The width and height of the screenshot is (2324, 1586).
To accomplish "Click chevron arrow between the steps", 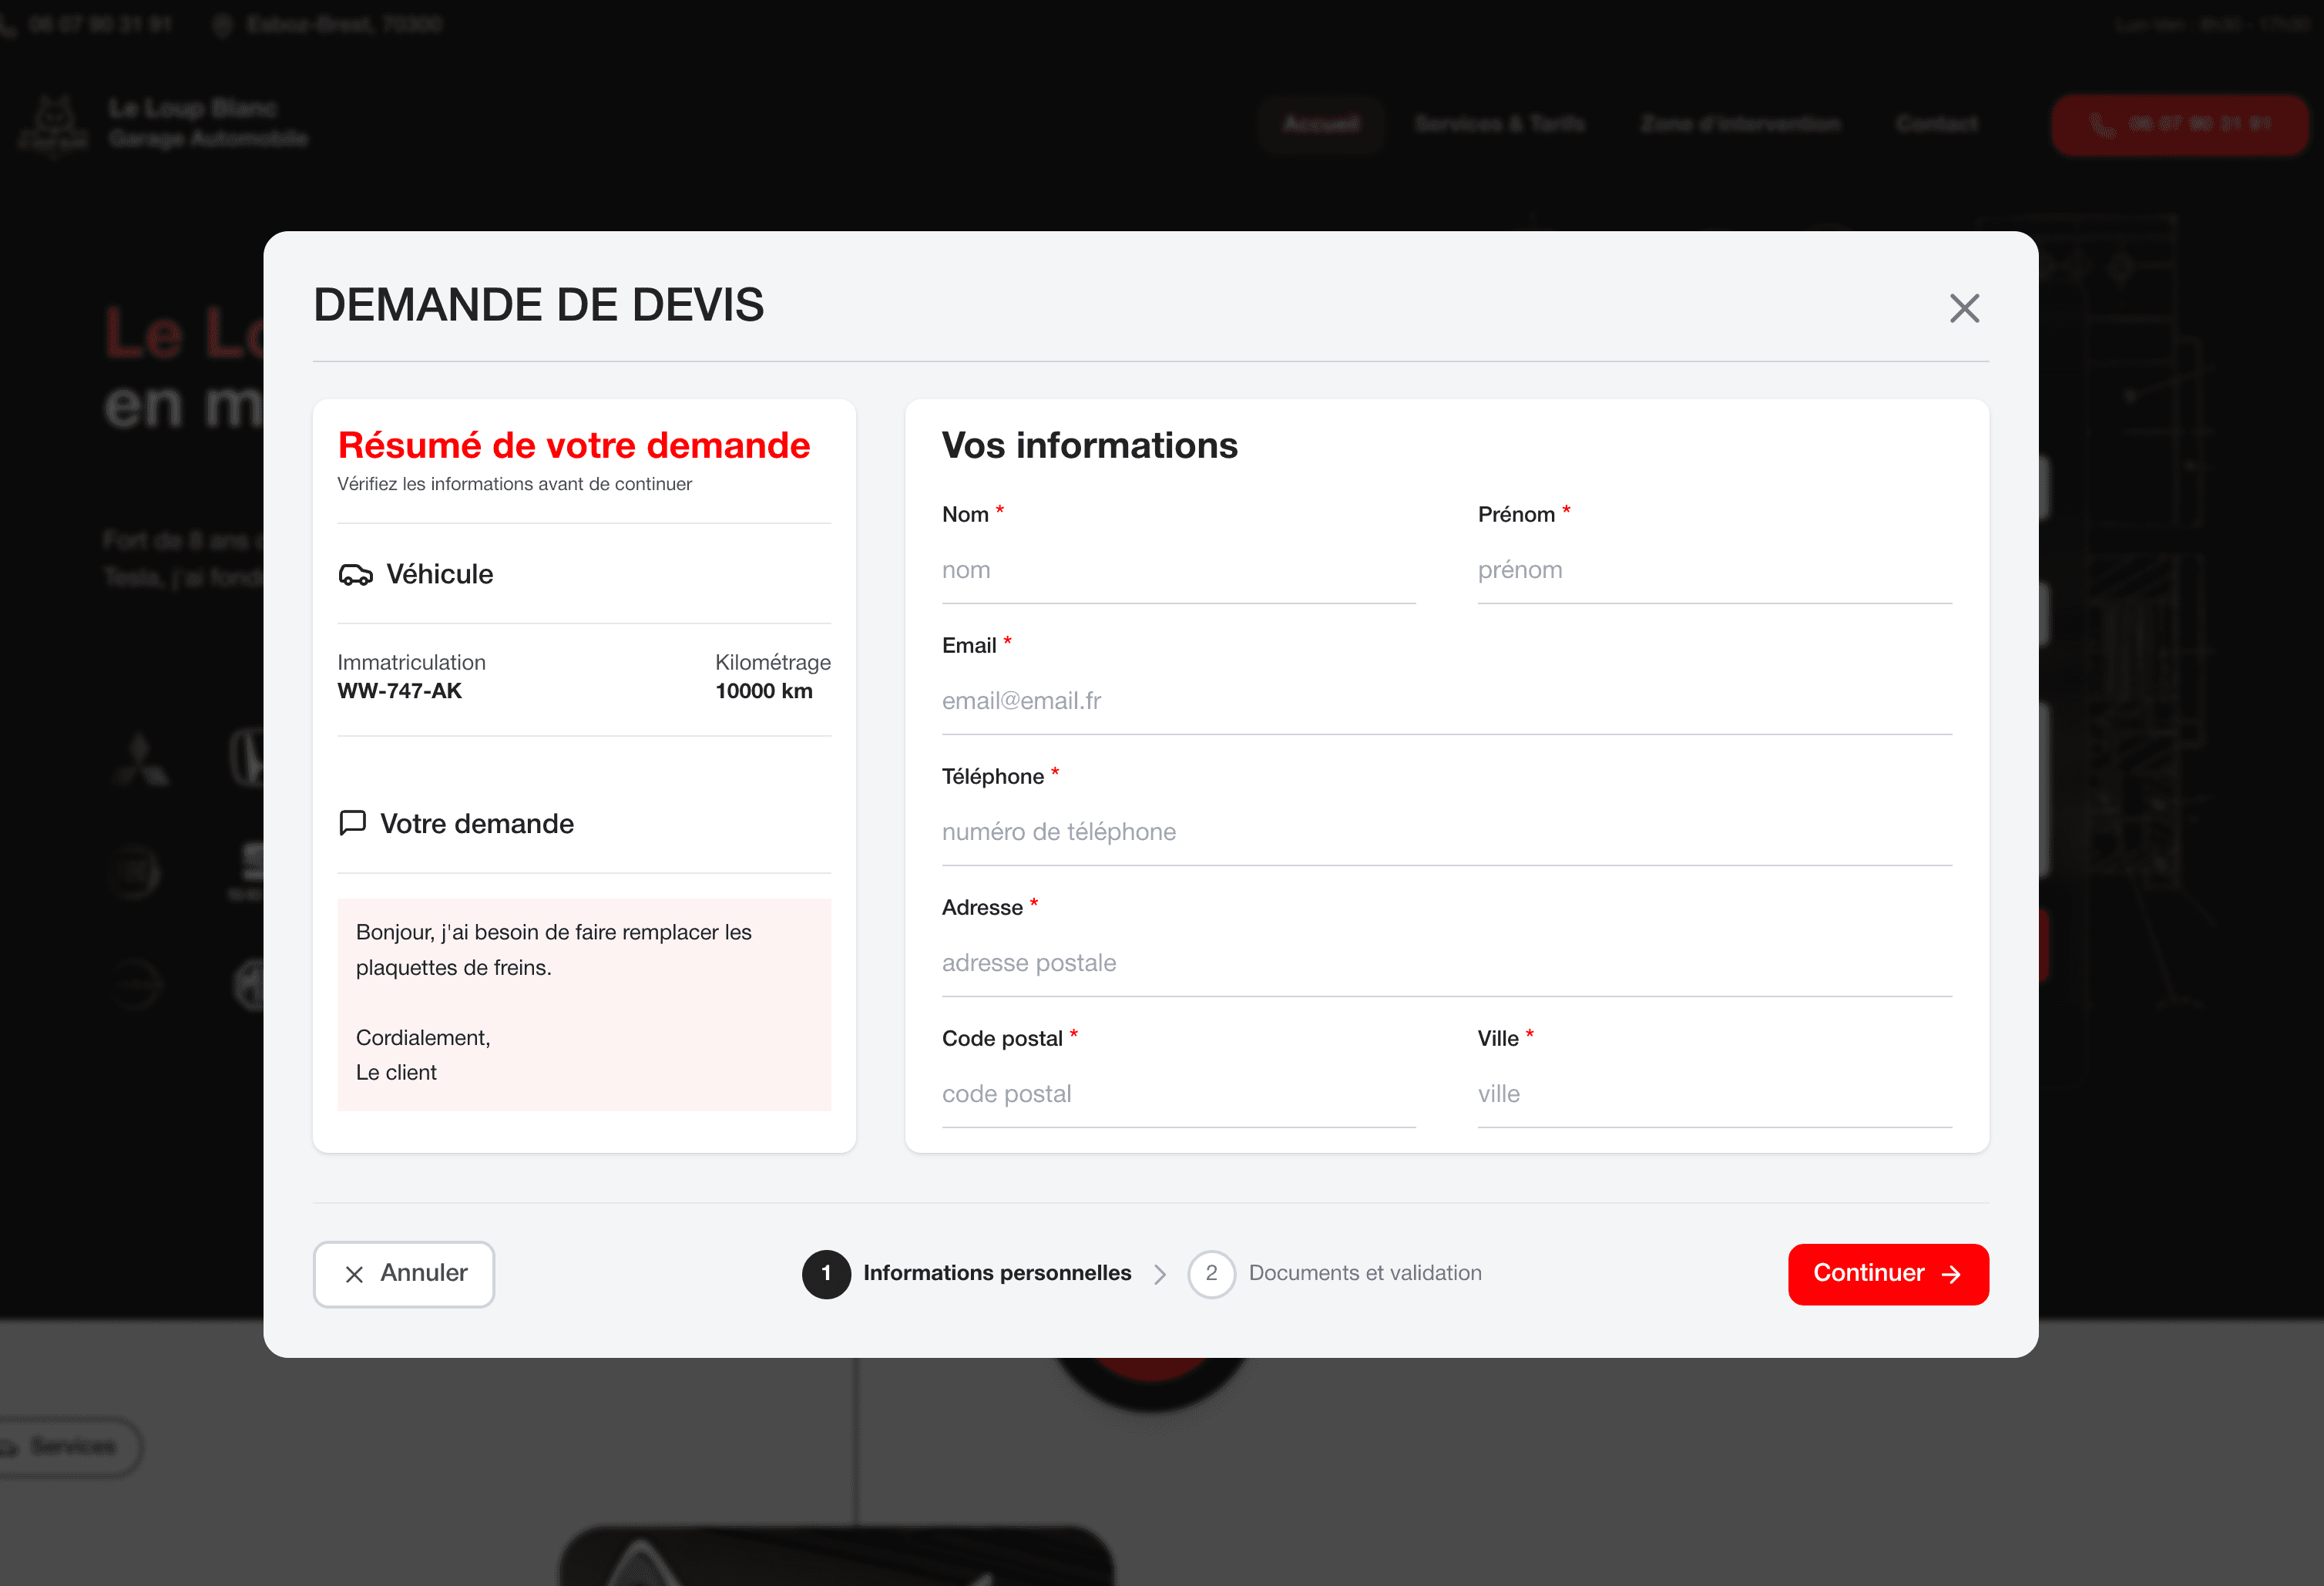I will tap(1160, 1274).
